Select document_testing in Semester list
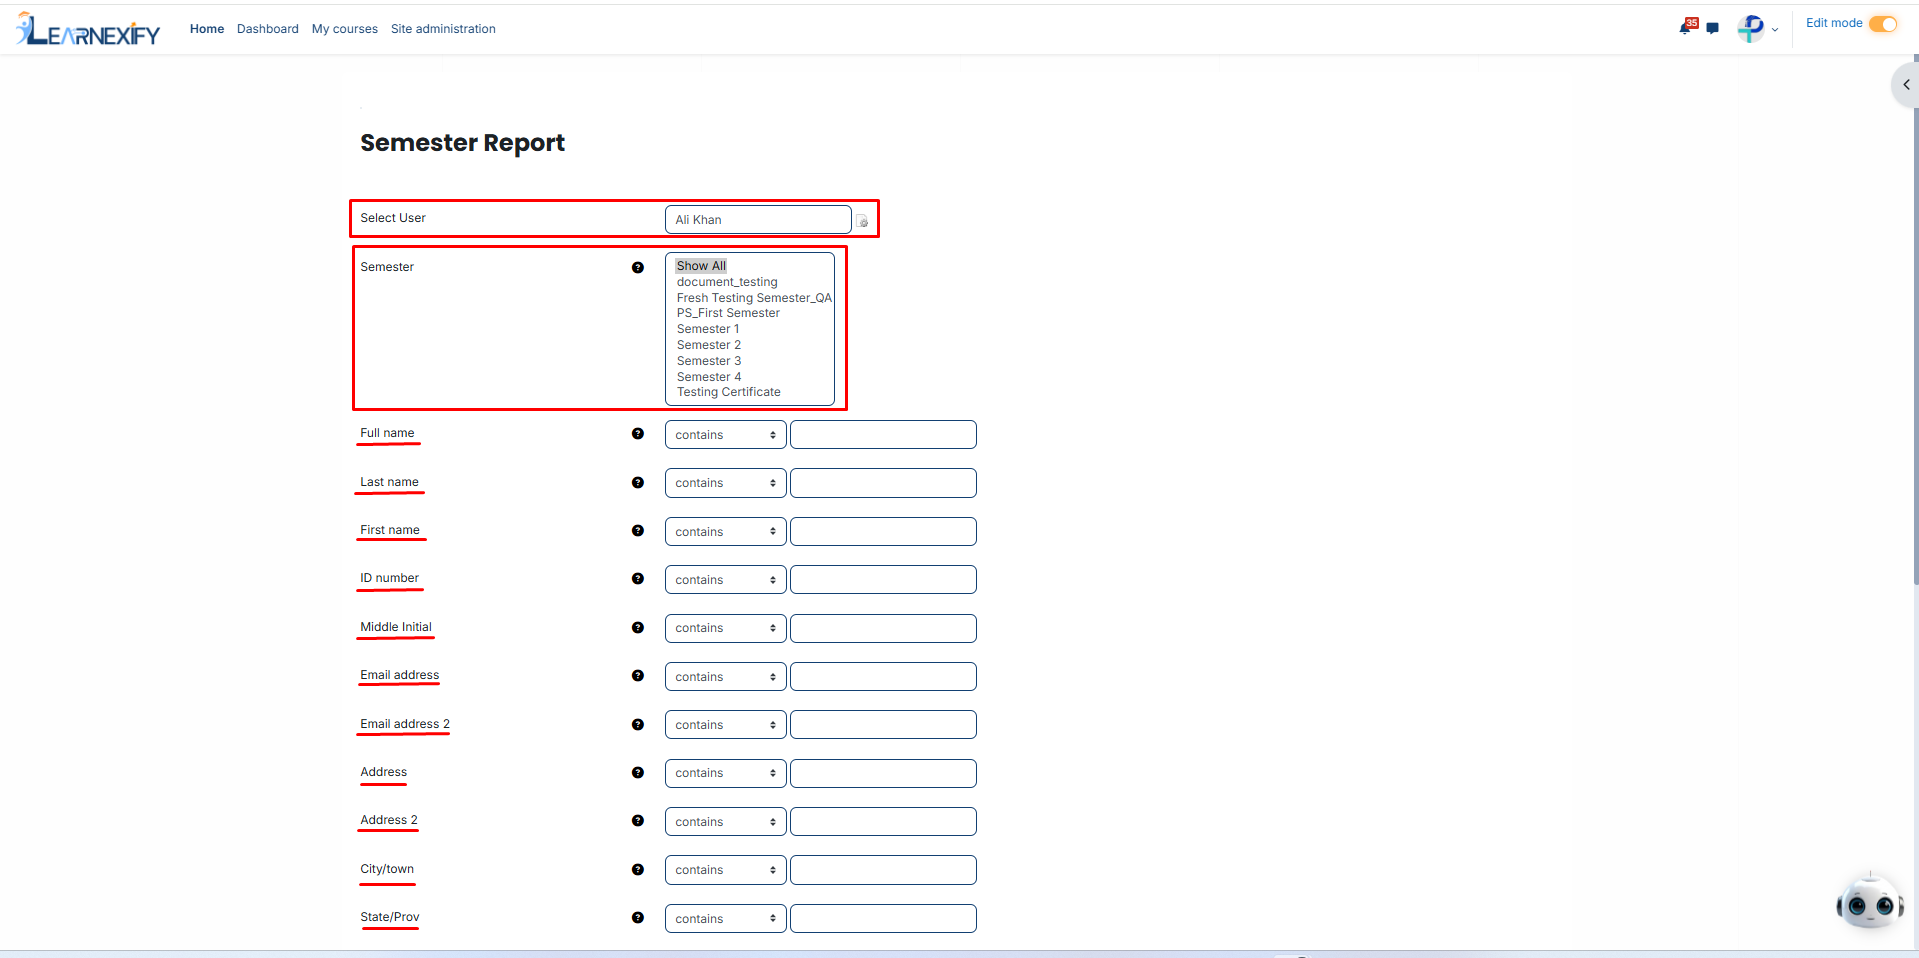Screen dimensions: 1919x958 tap(727, 282)
